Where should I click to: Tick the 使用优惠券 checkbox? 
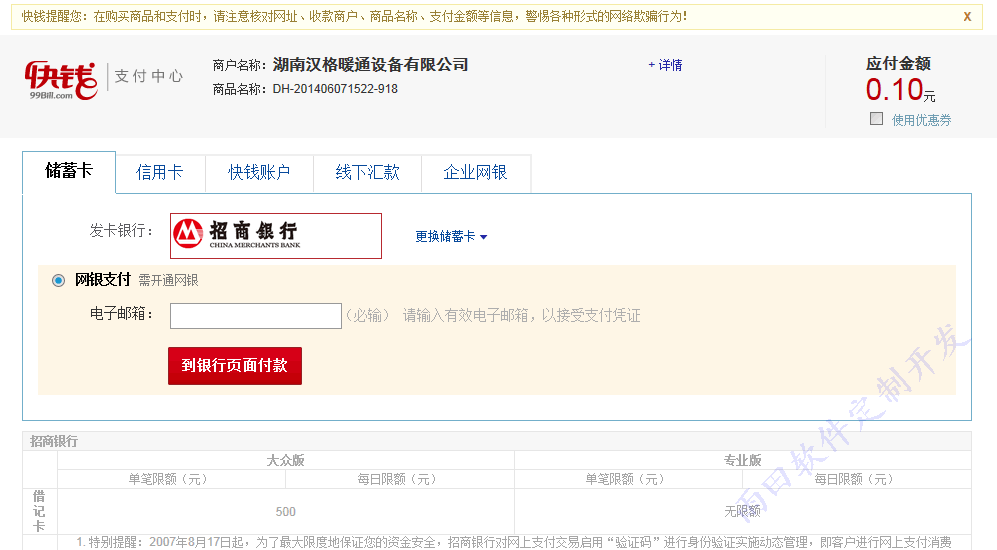(876, 119)
